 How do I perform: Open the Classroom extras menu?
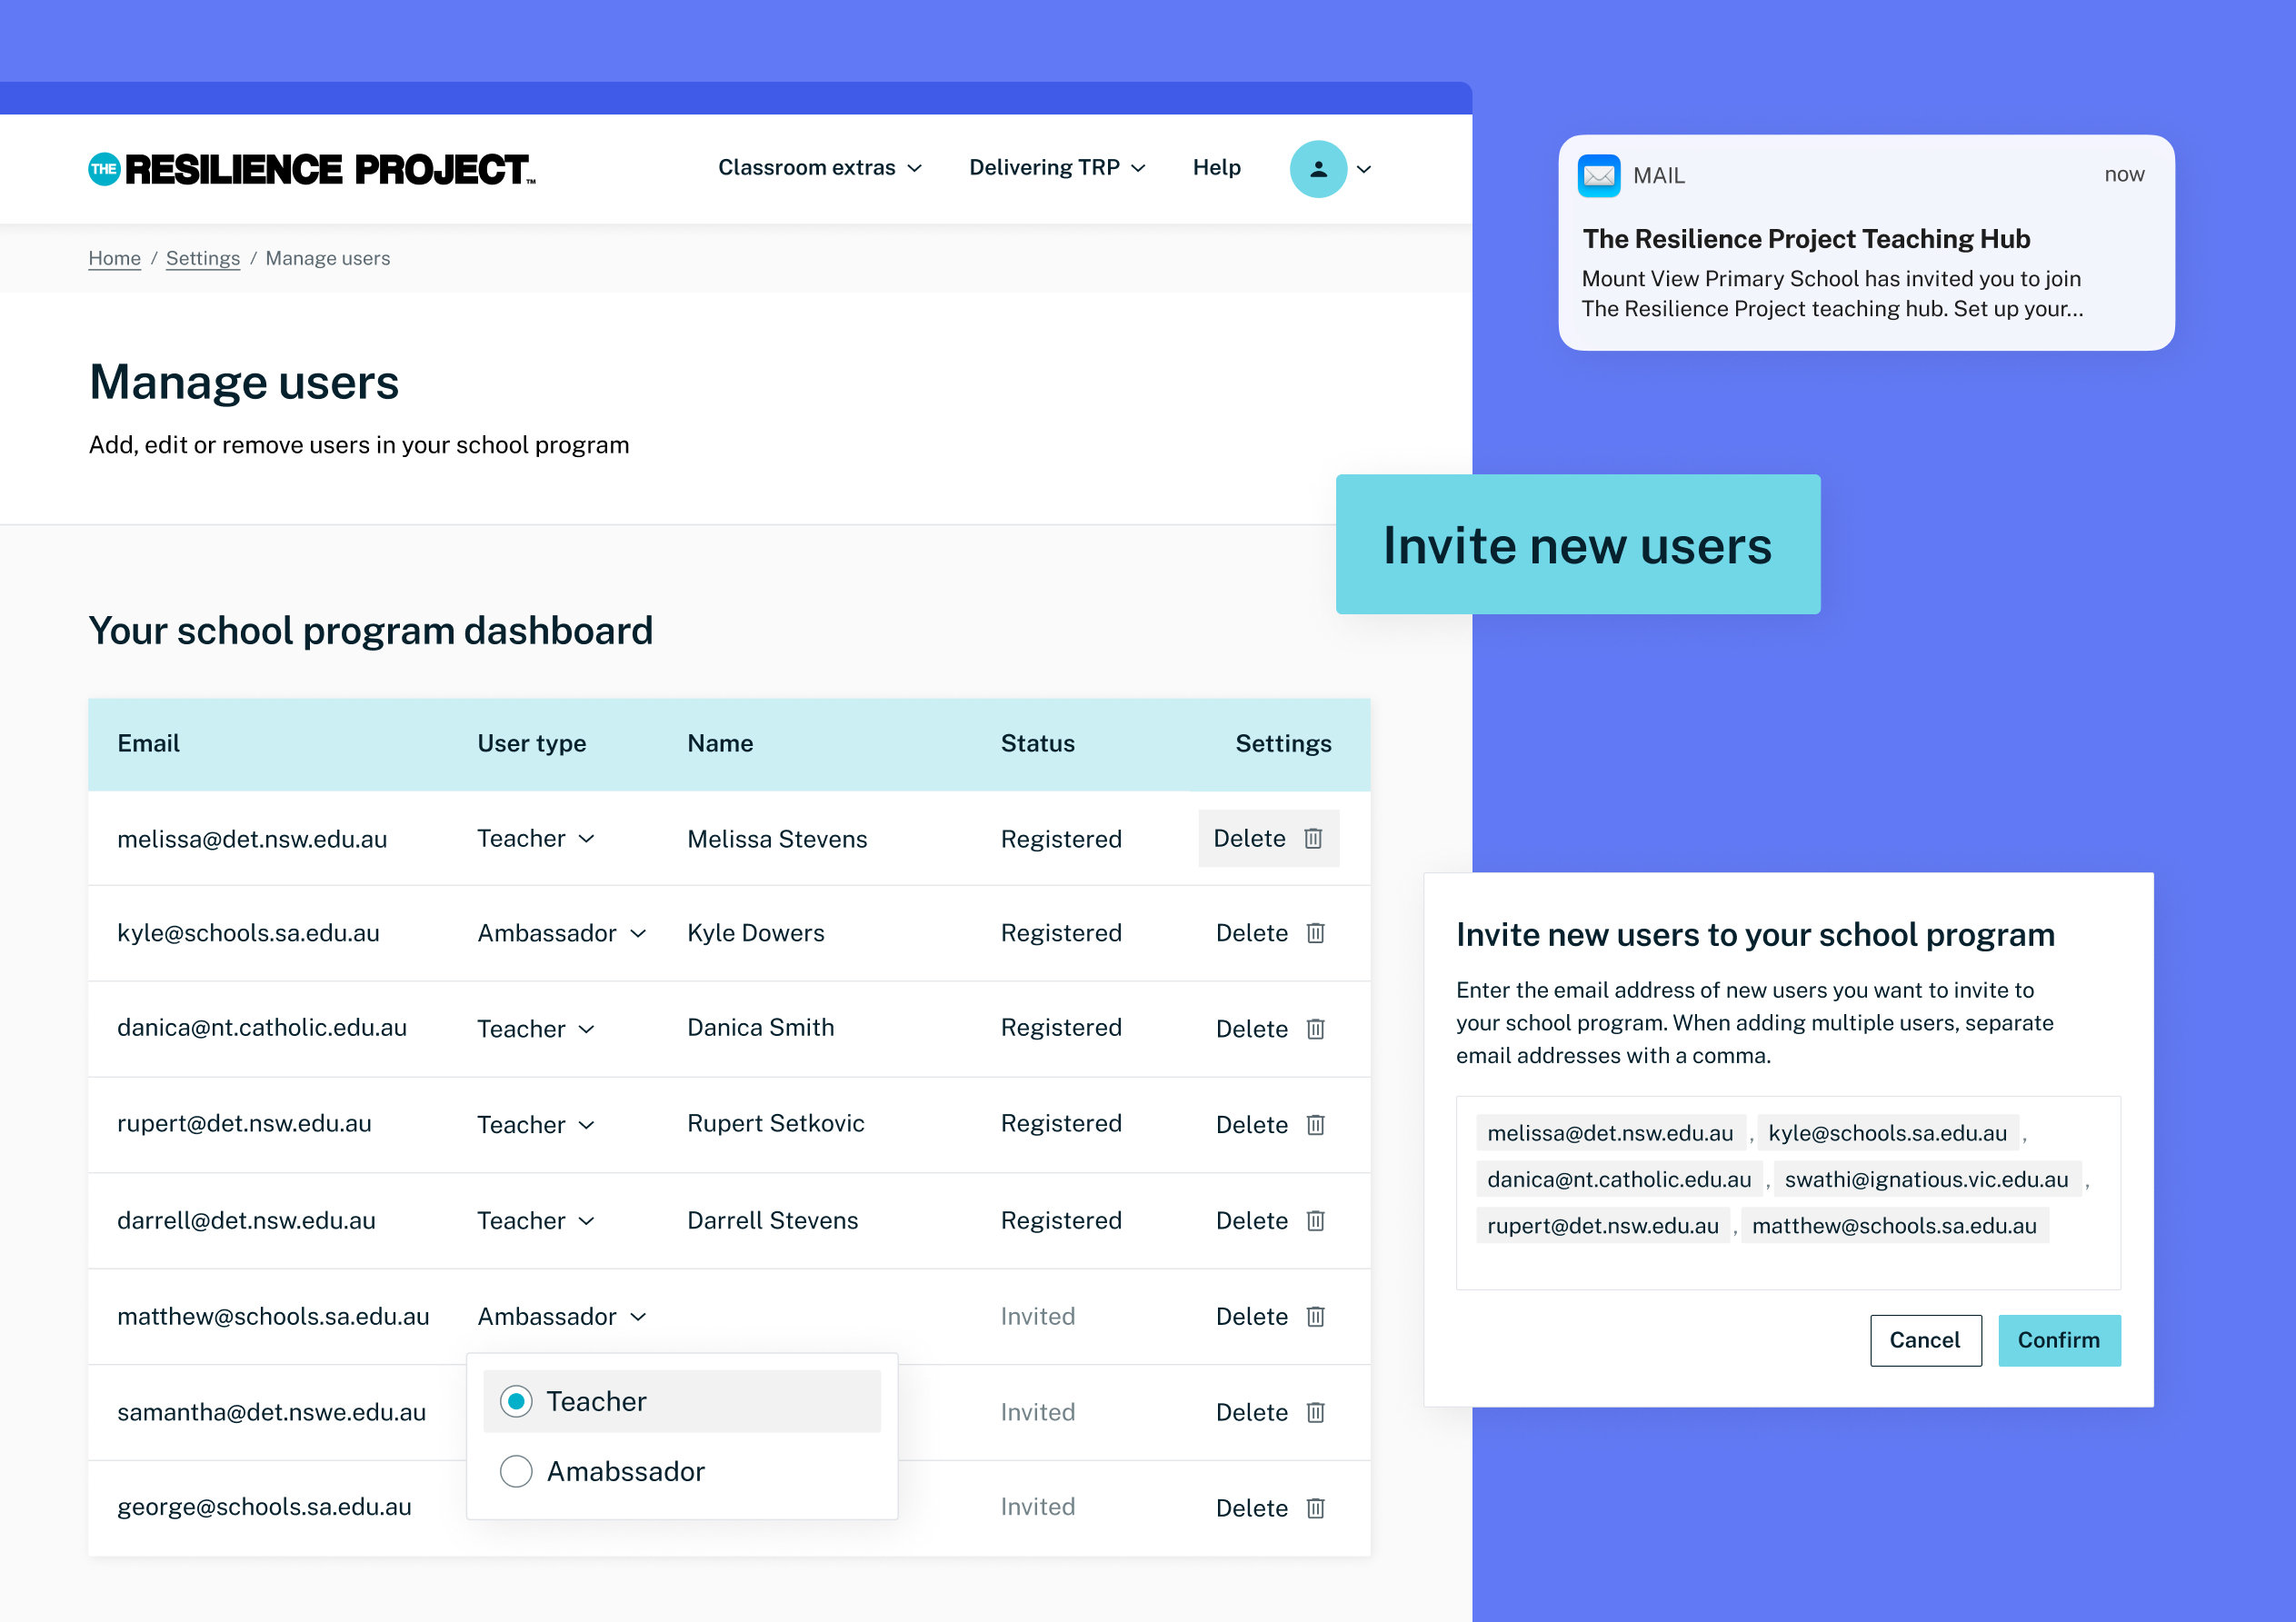click(819, 168)
